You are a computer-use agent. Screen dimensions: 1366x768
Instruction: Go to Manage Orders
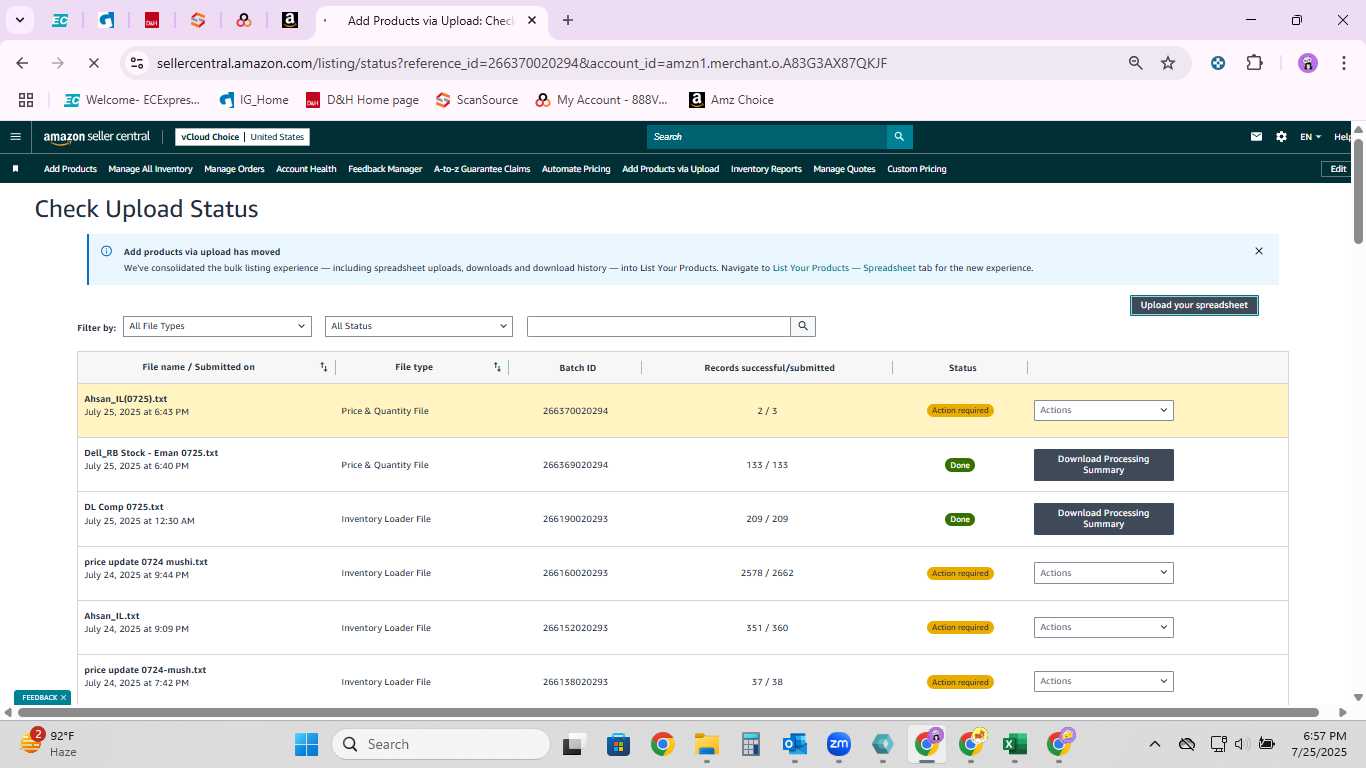pyautogui.click(x=234, y=169)
